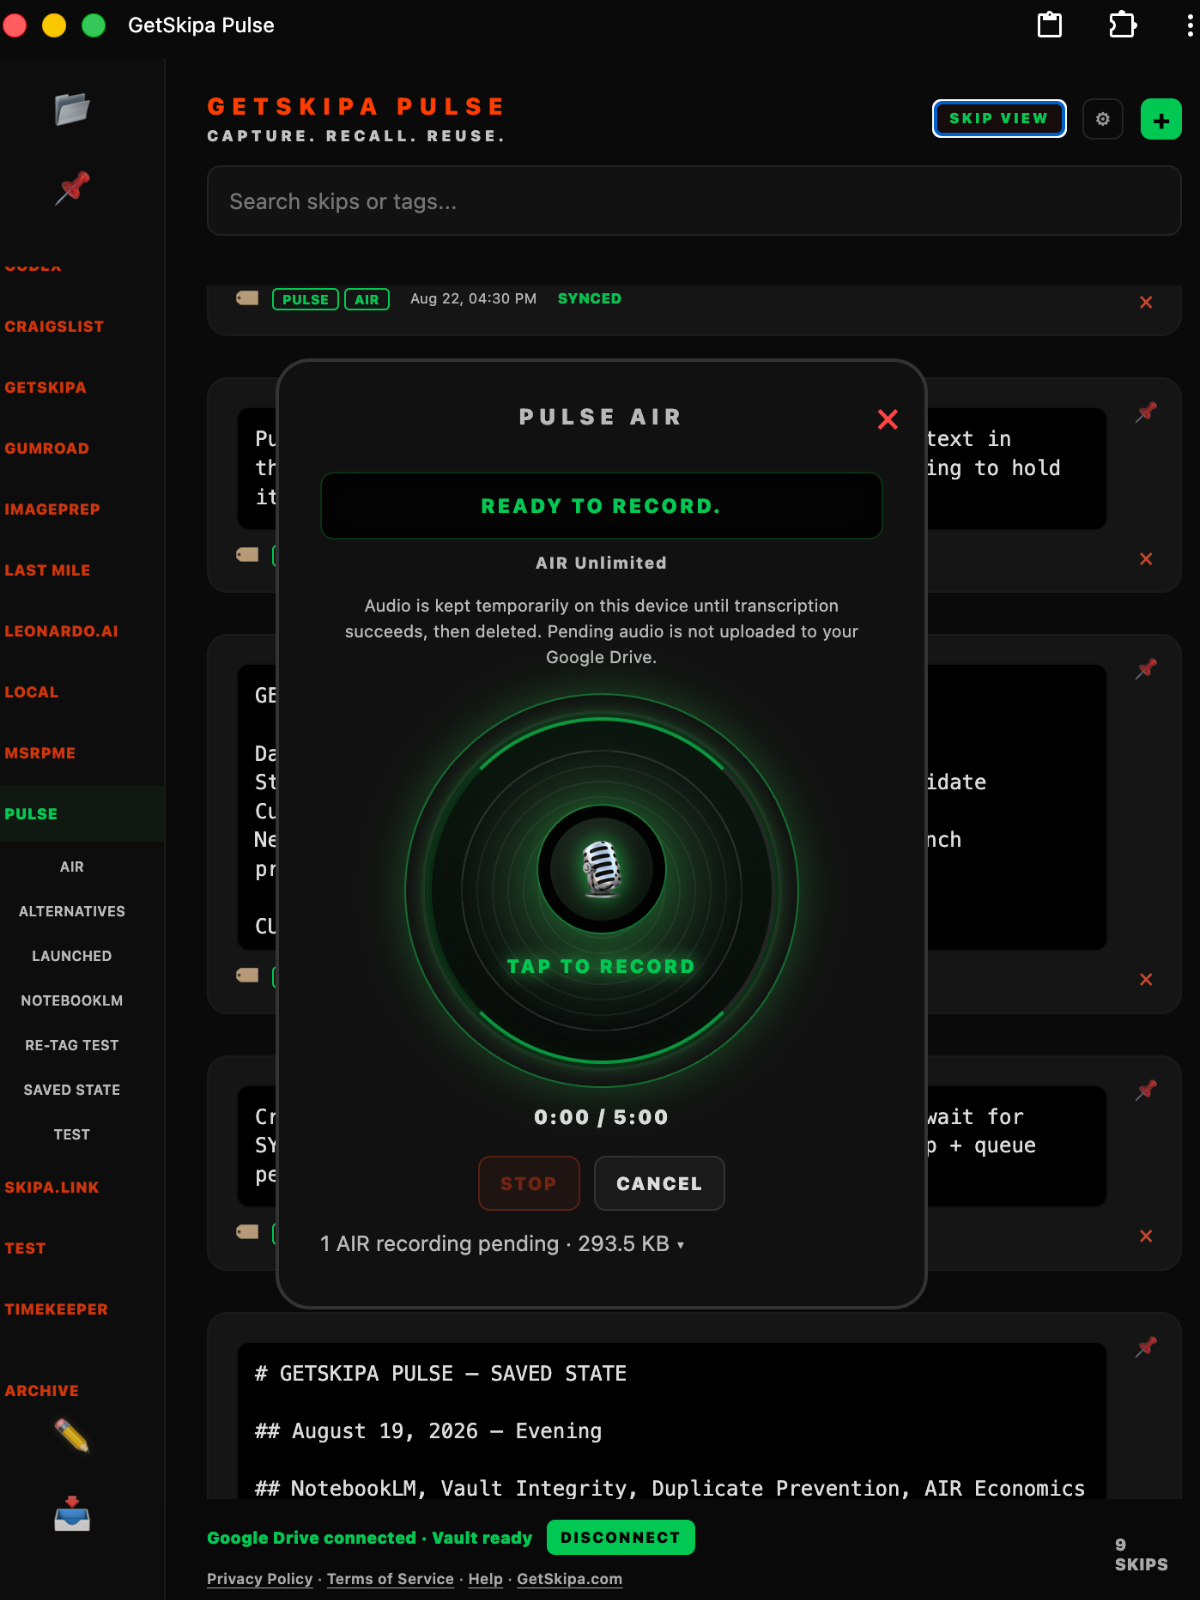Open settings gear next to Skip View
This screenshot has height=1600, width=1200.
tap(1103, 119)
